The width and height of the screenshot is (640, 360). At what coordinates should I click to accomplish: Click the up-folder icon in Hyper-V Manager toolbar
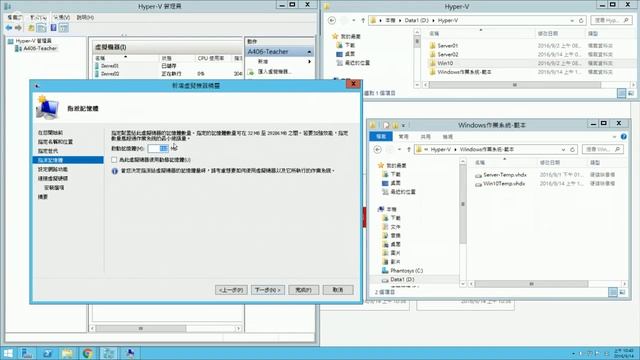(x=31, y=28)
